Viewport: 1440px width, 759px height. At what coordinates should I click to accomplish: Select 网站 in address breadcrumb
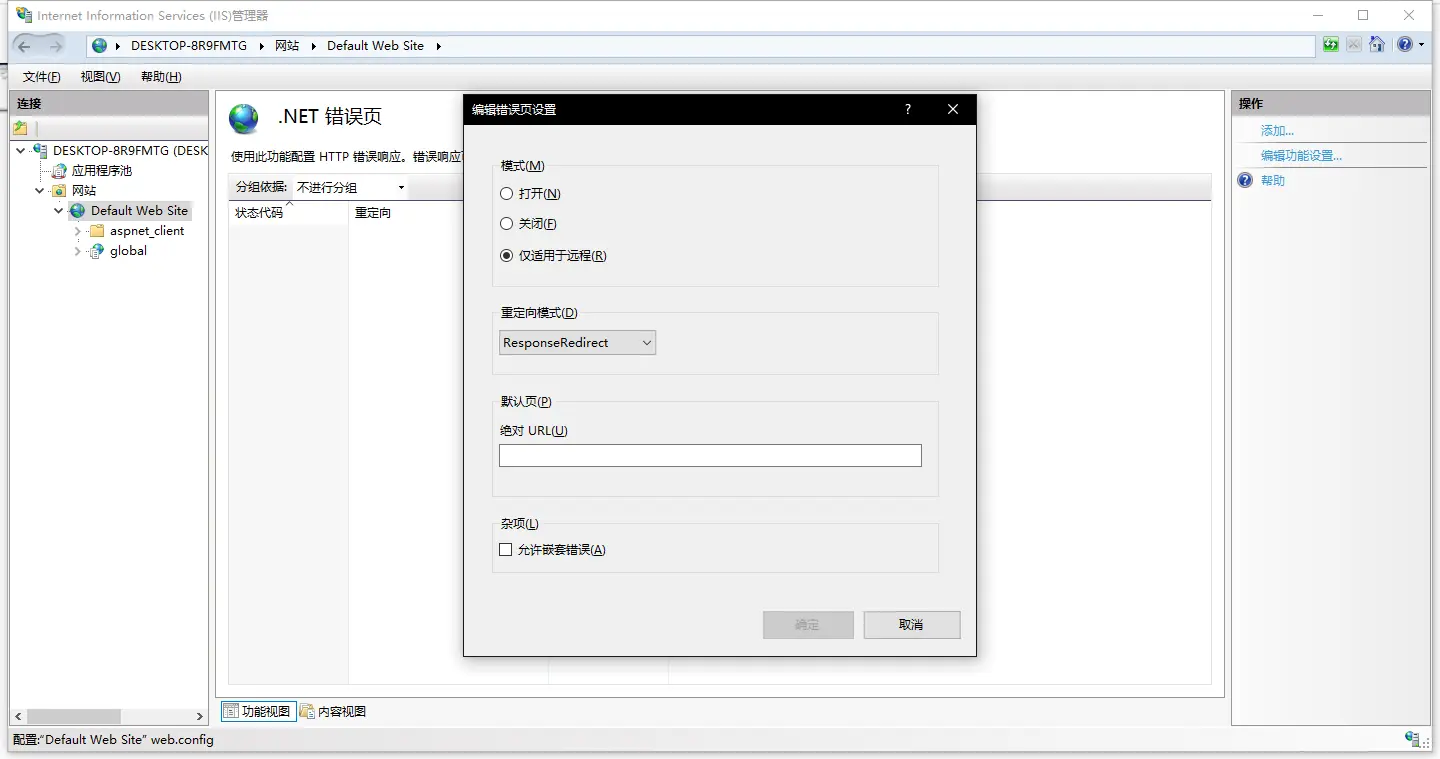pyautogui.click(x=287, y=46)
